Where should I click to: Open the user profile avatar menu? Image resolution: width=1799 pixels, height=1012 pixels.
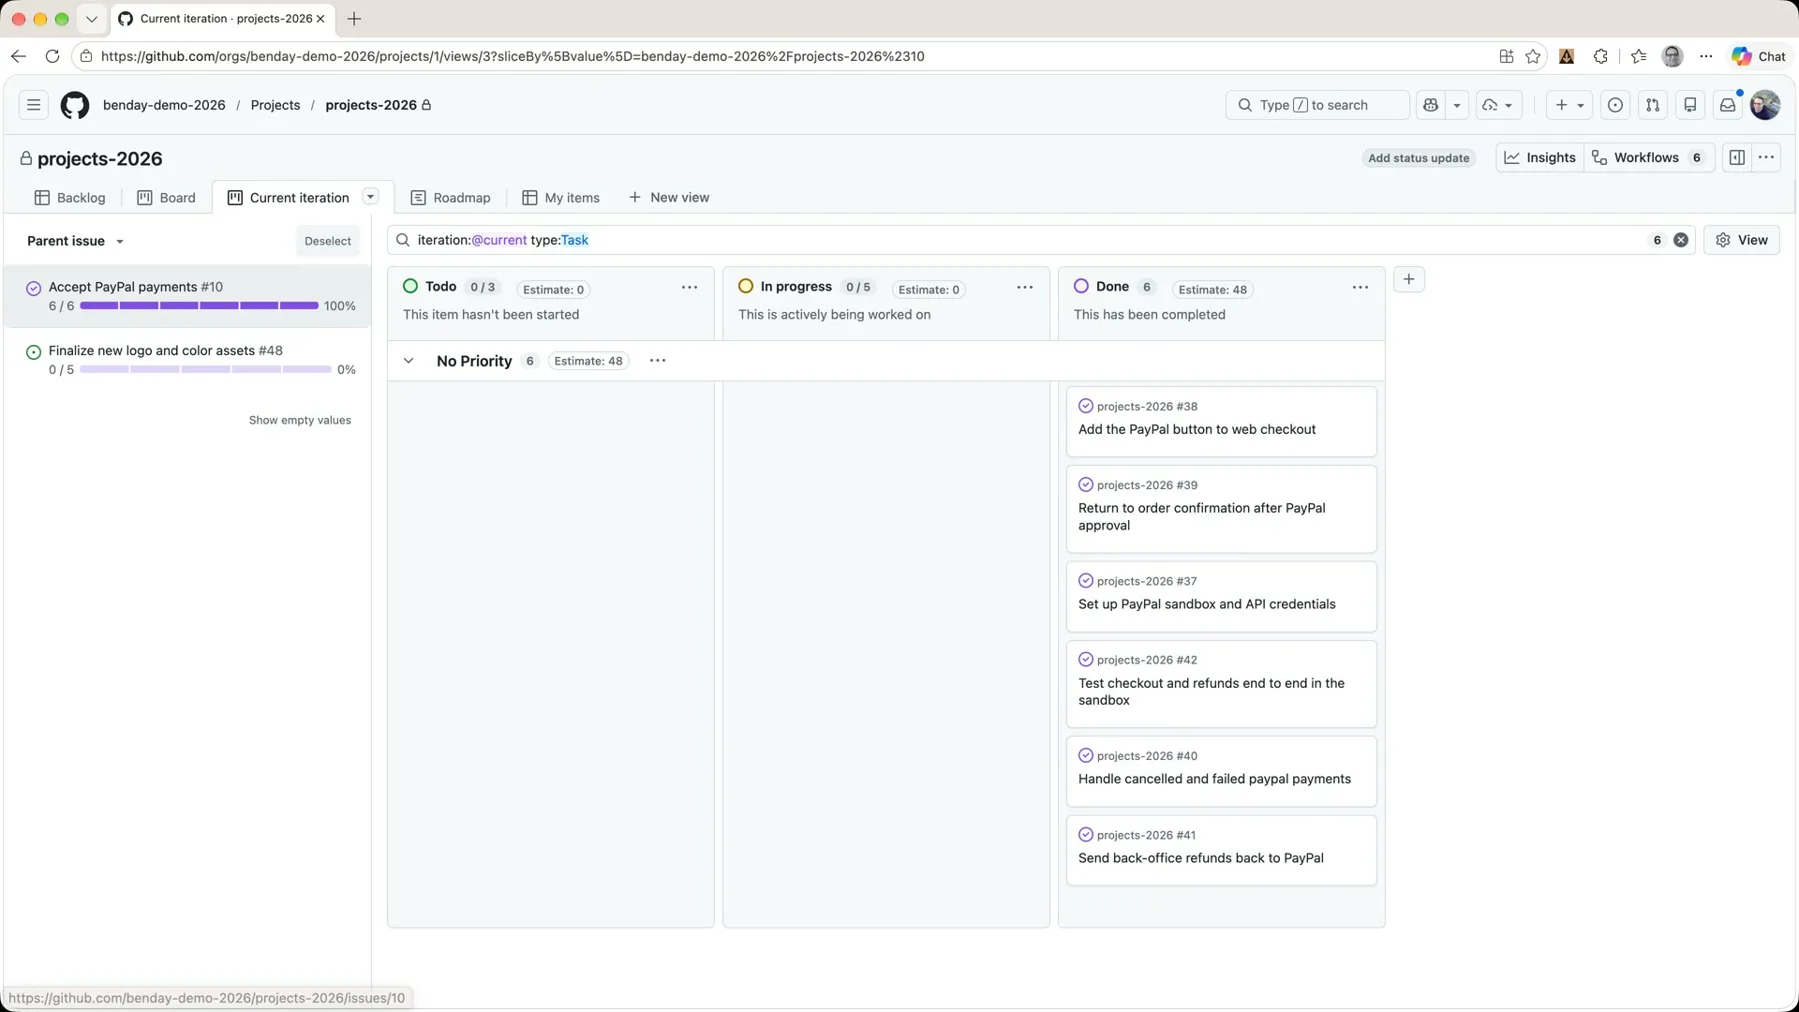(x=1765, y=105)
